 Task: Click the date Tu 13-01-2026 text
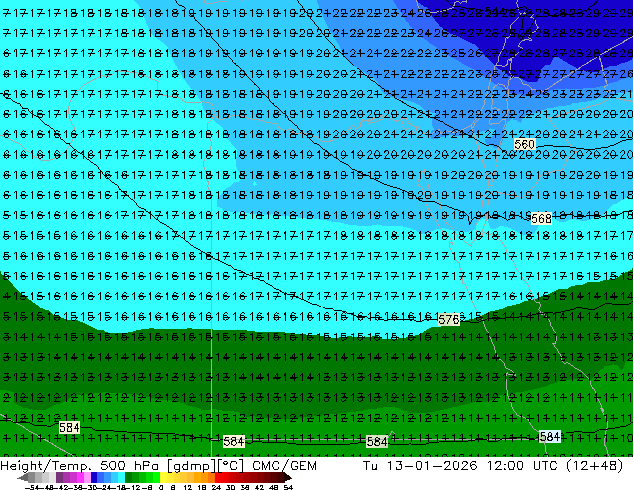click(x=420, y=466)
